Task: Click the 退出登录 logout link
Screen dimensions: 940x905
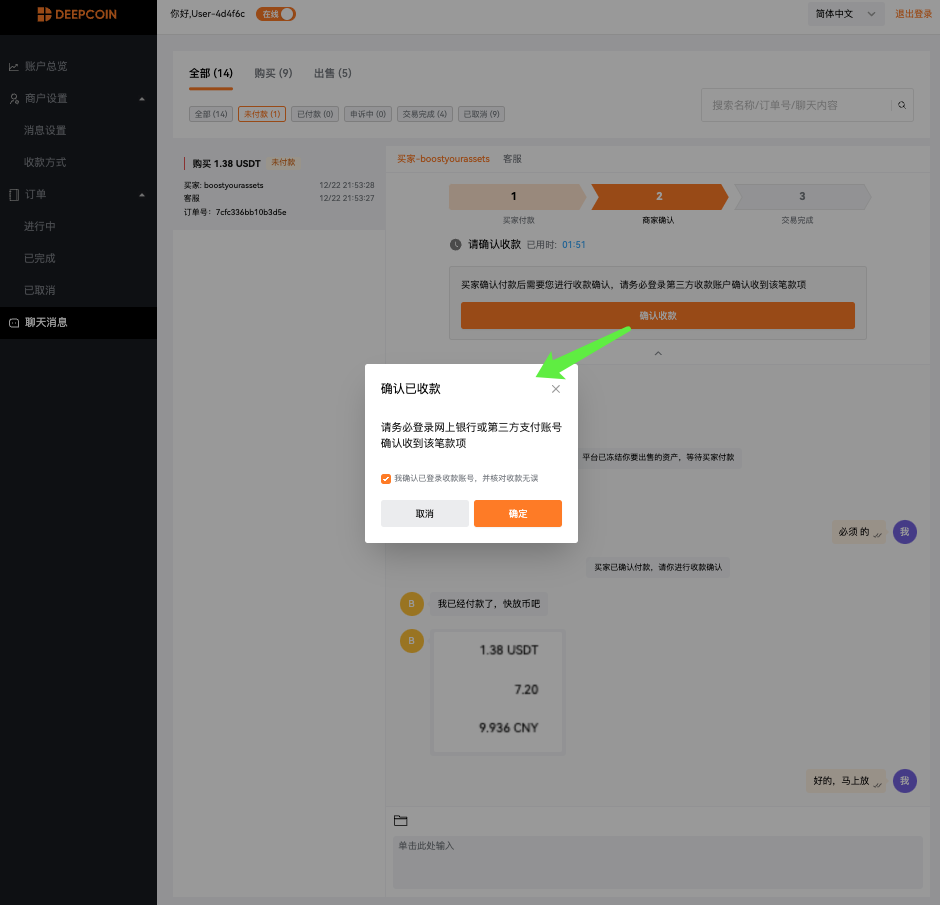Action: pyautogui.click(x=913, y=14)
